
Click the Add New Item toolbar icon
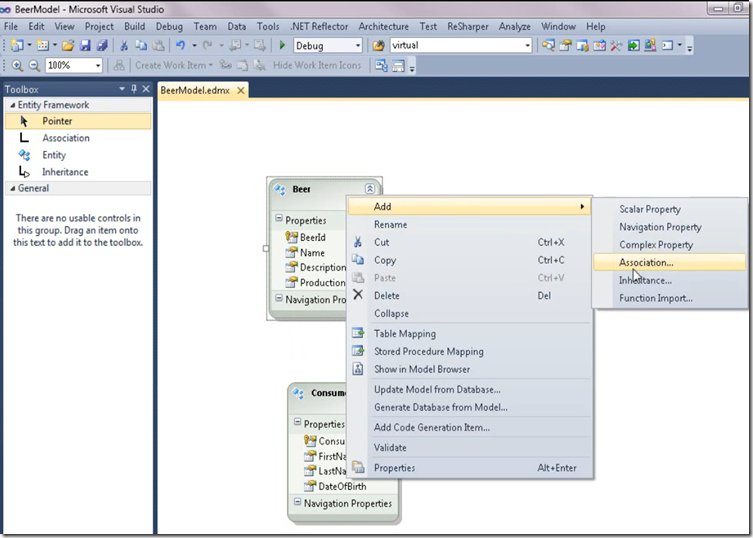[43, 46]
